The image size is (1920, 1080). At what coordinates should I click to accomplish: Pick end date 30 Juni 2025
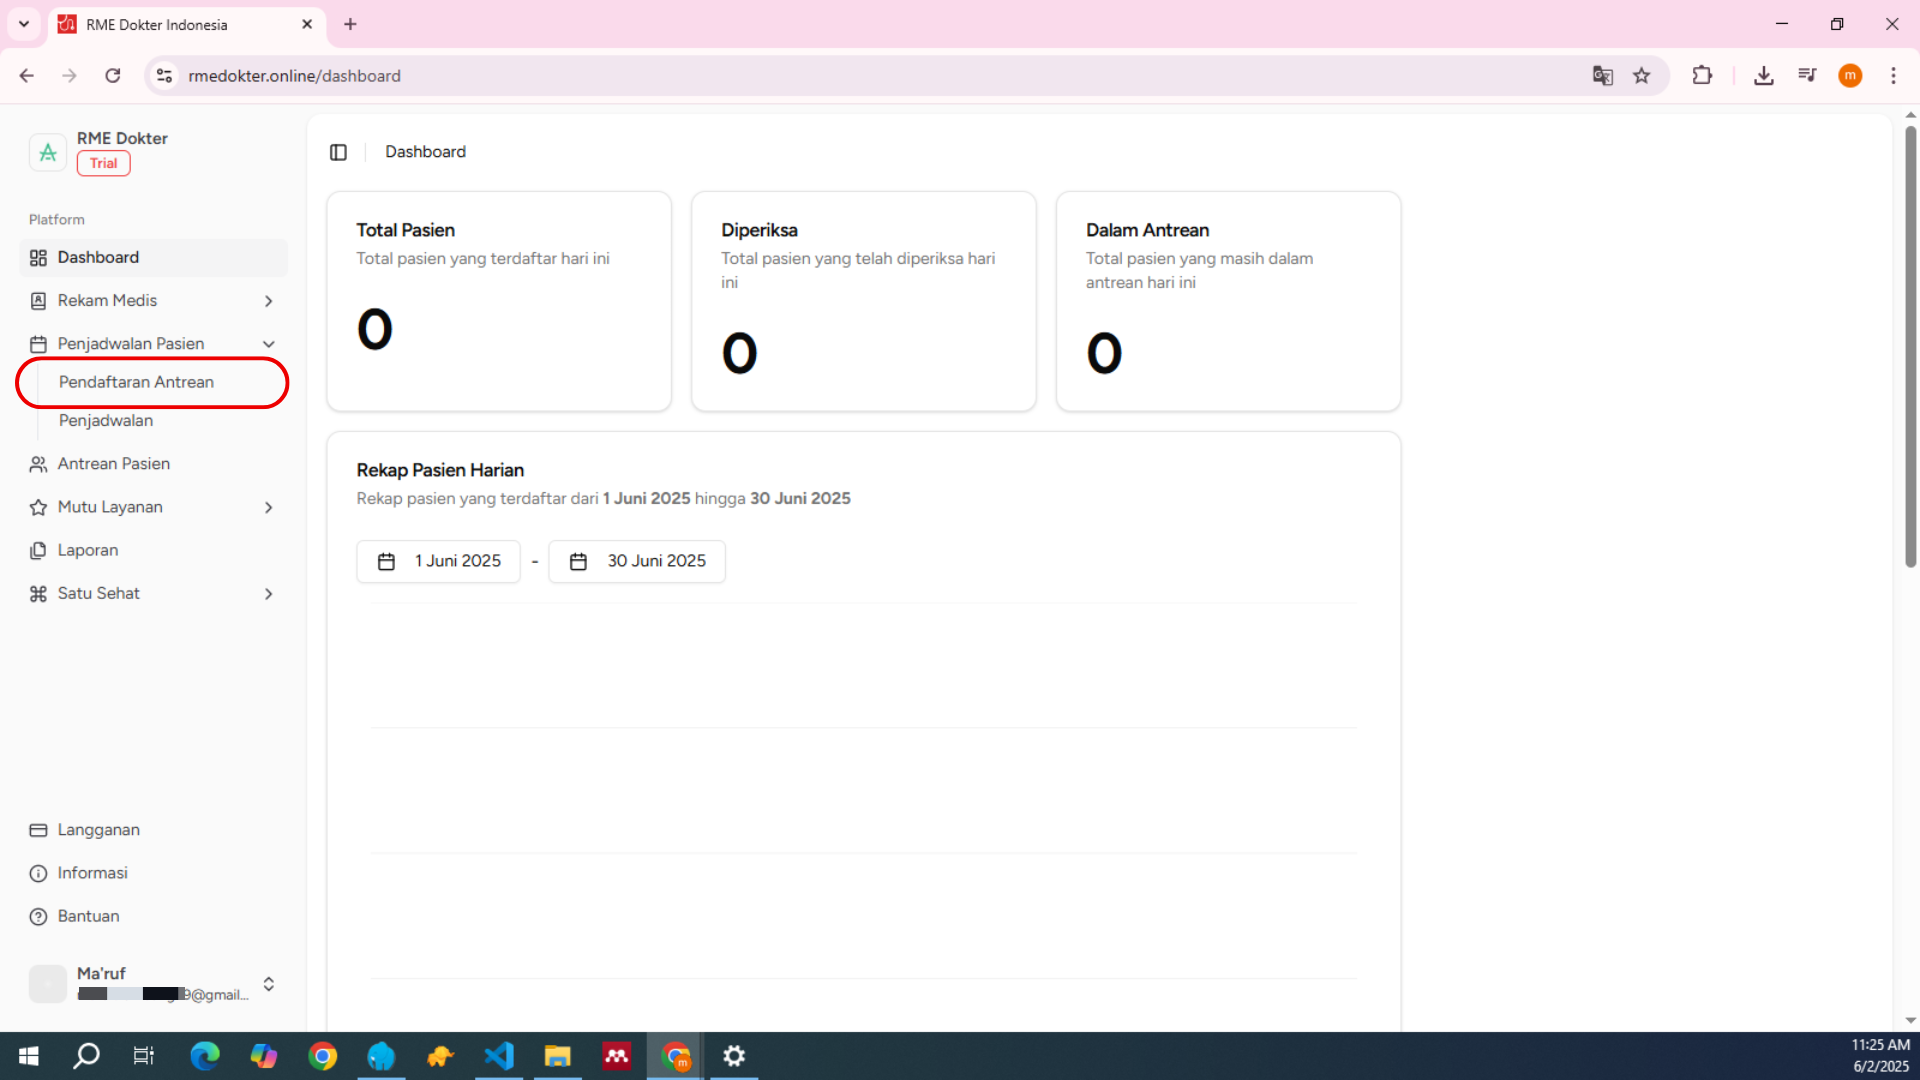(637, 561)
